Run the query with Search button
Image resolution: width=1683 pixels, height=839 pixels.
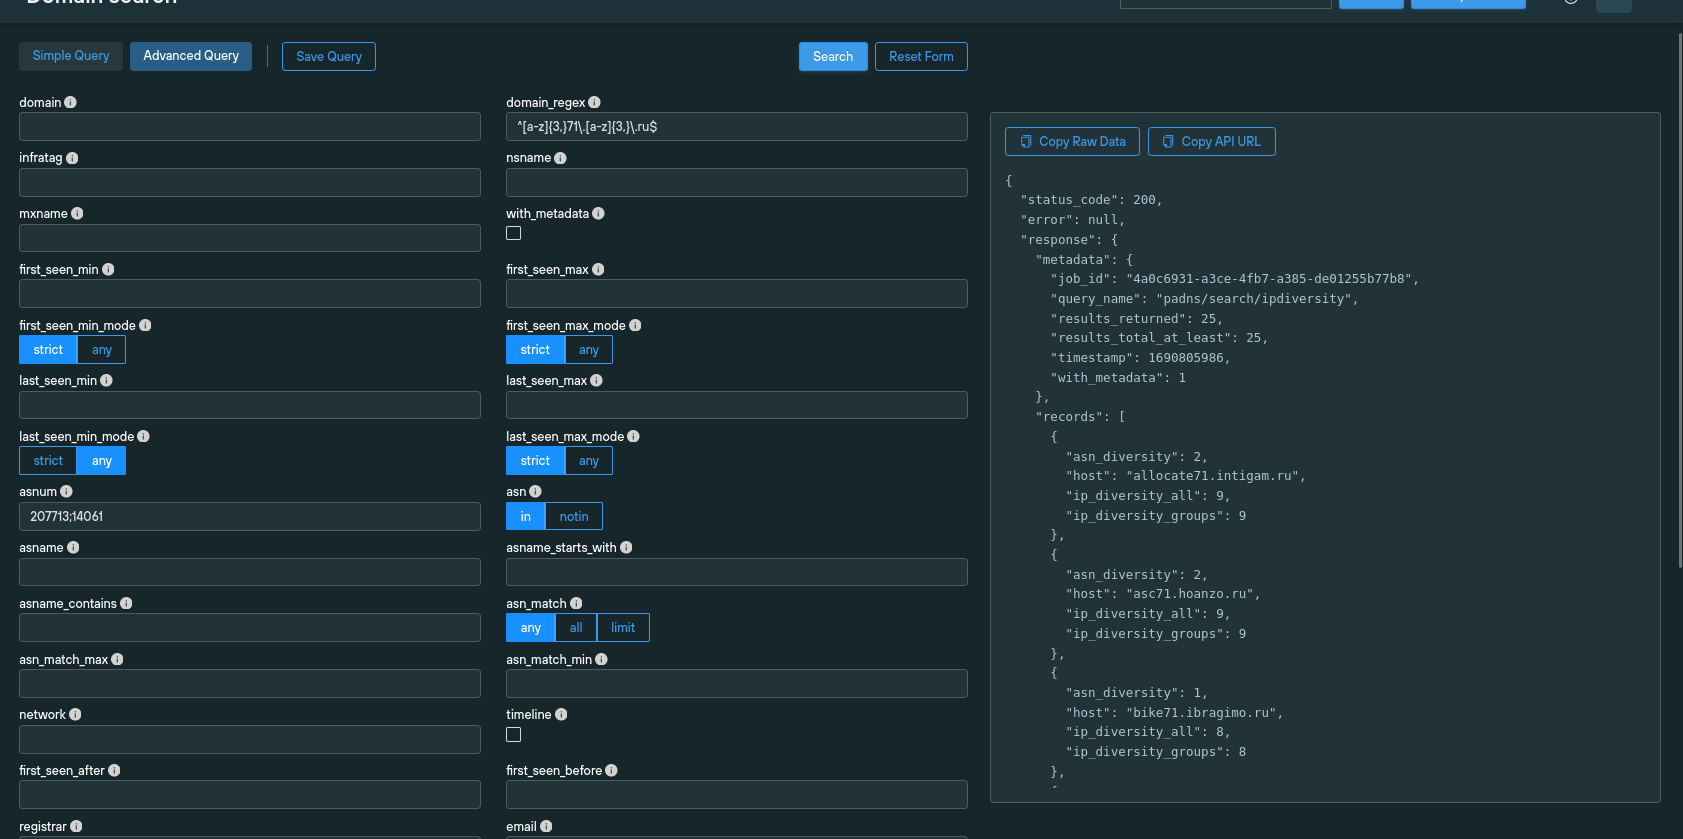833,56
